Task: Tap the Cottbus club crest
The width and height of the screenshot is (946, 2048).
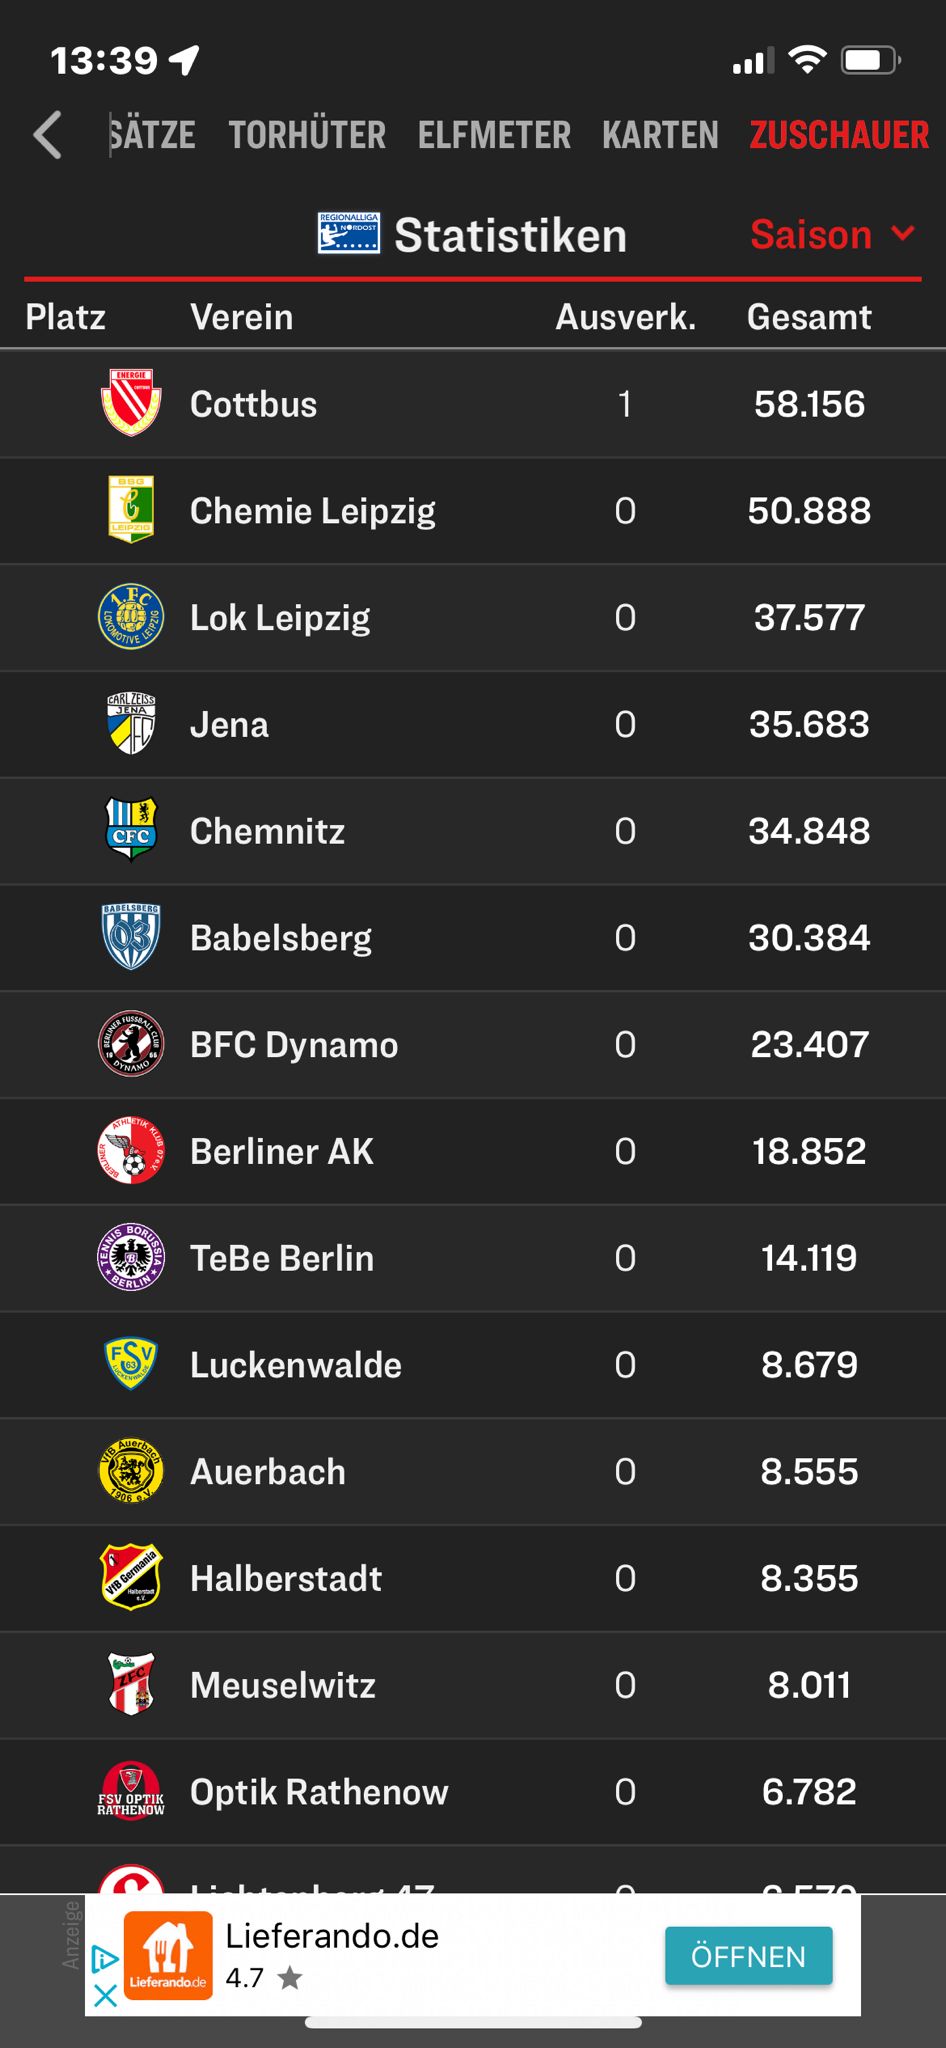Action: (131, 404)
